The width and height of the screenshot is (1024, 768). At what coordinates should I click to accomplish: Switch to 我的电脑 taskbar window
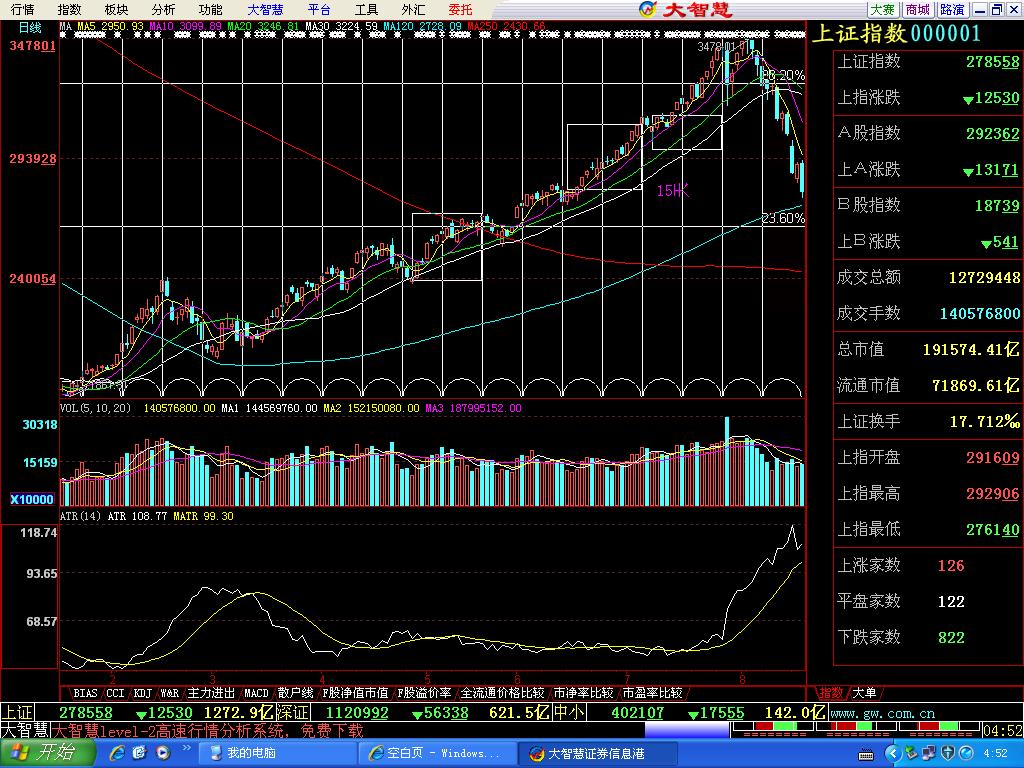click(277, 754)
